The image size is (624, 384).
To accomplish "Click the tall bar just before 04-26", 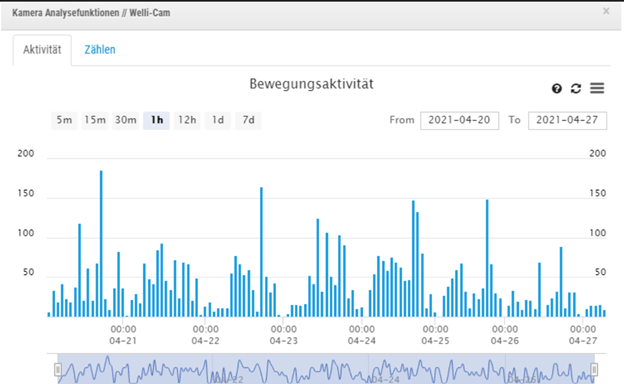I will pos(487,258).
